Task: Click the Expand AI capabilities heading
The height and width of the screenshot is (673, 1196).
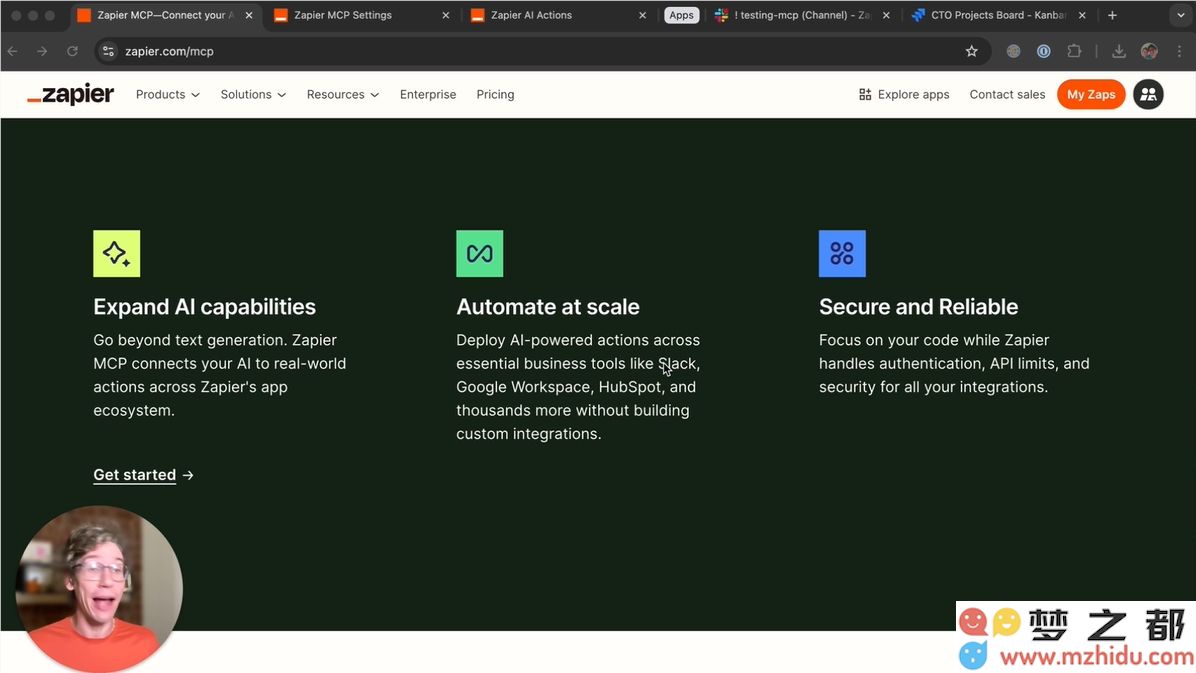Action: pos(204,307)
